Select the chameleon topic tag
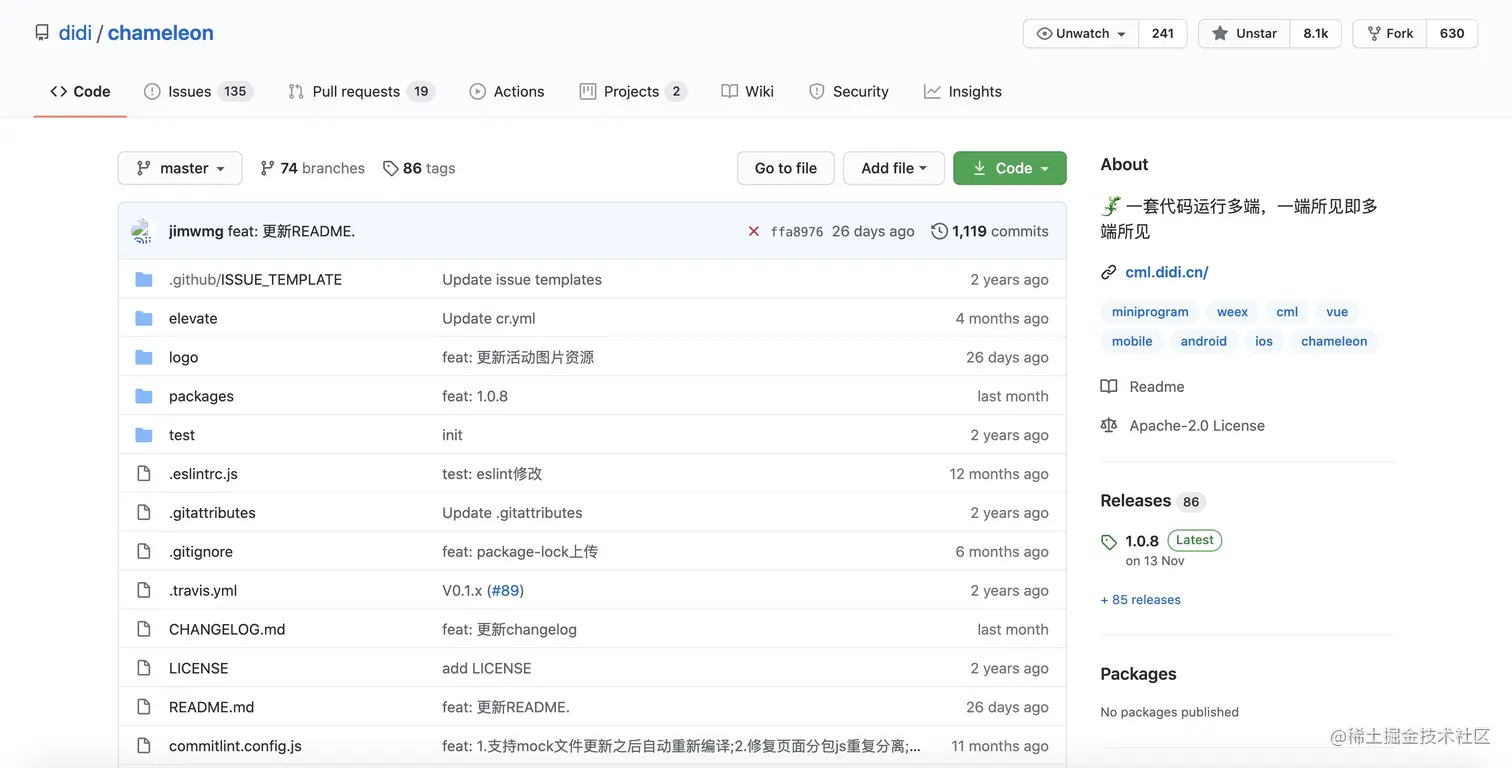Image resolution: width=1512 pixels, height=768 pixels. [1334, 341]
